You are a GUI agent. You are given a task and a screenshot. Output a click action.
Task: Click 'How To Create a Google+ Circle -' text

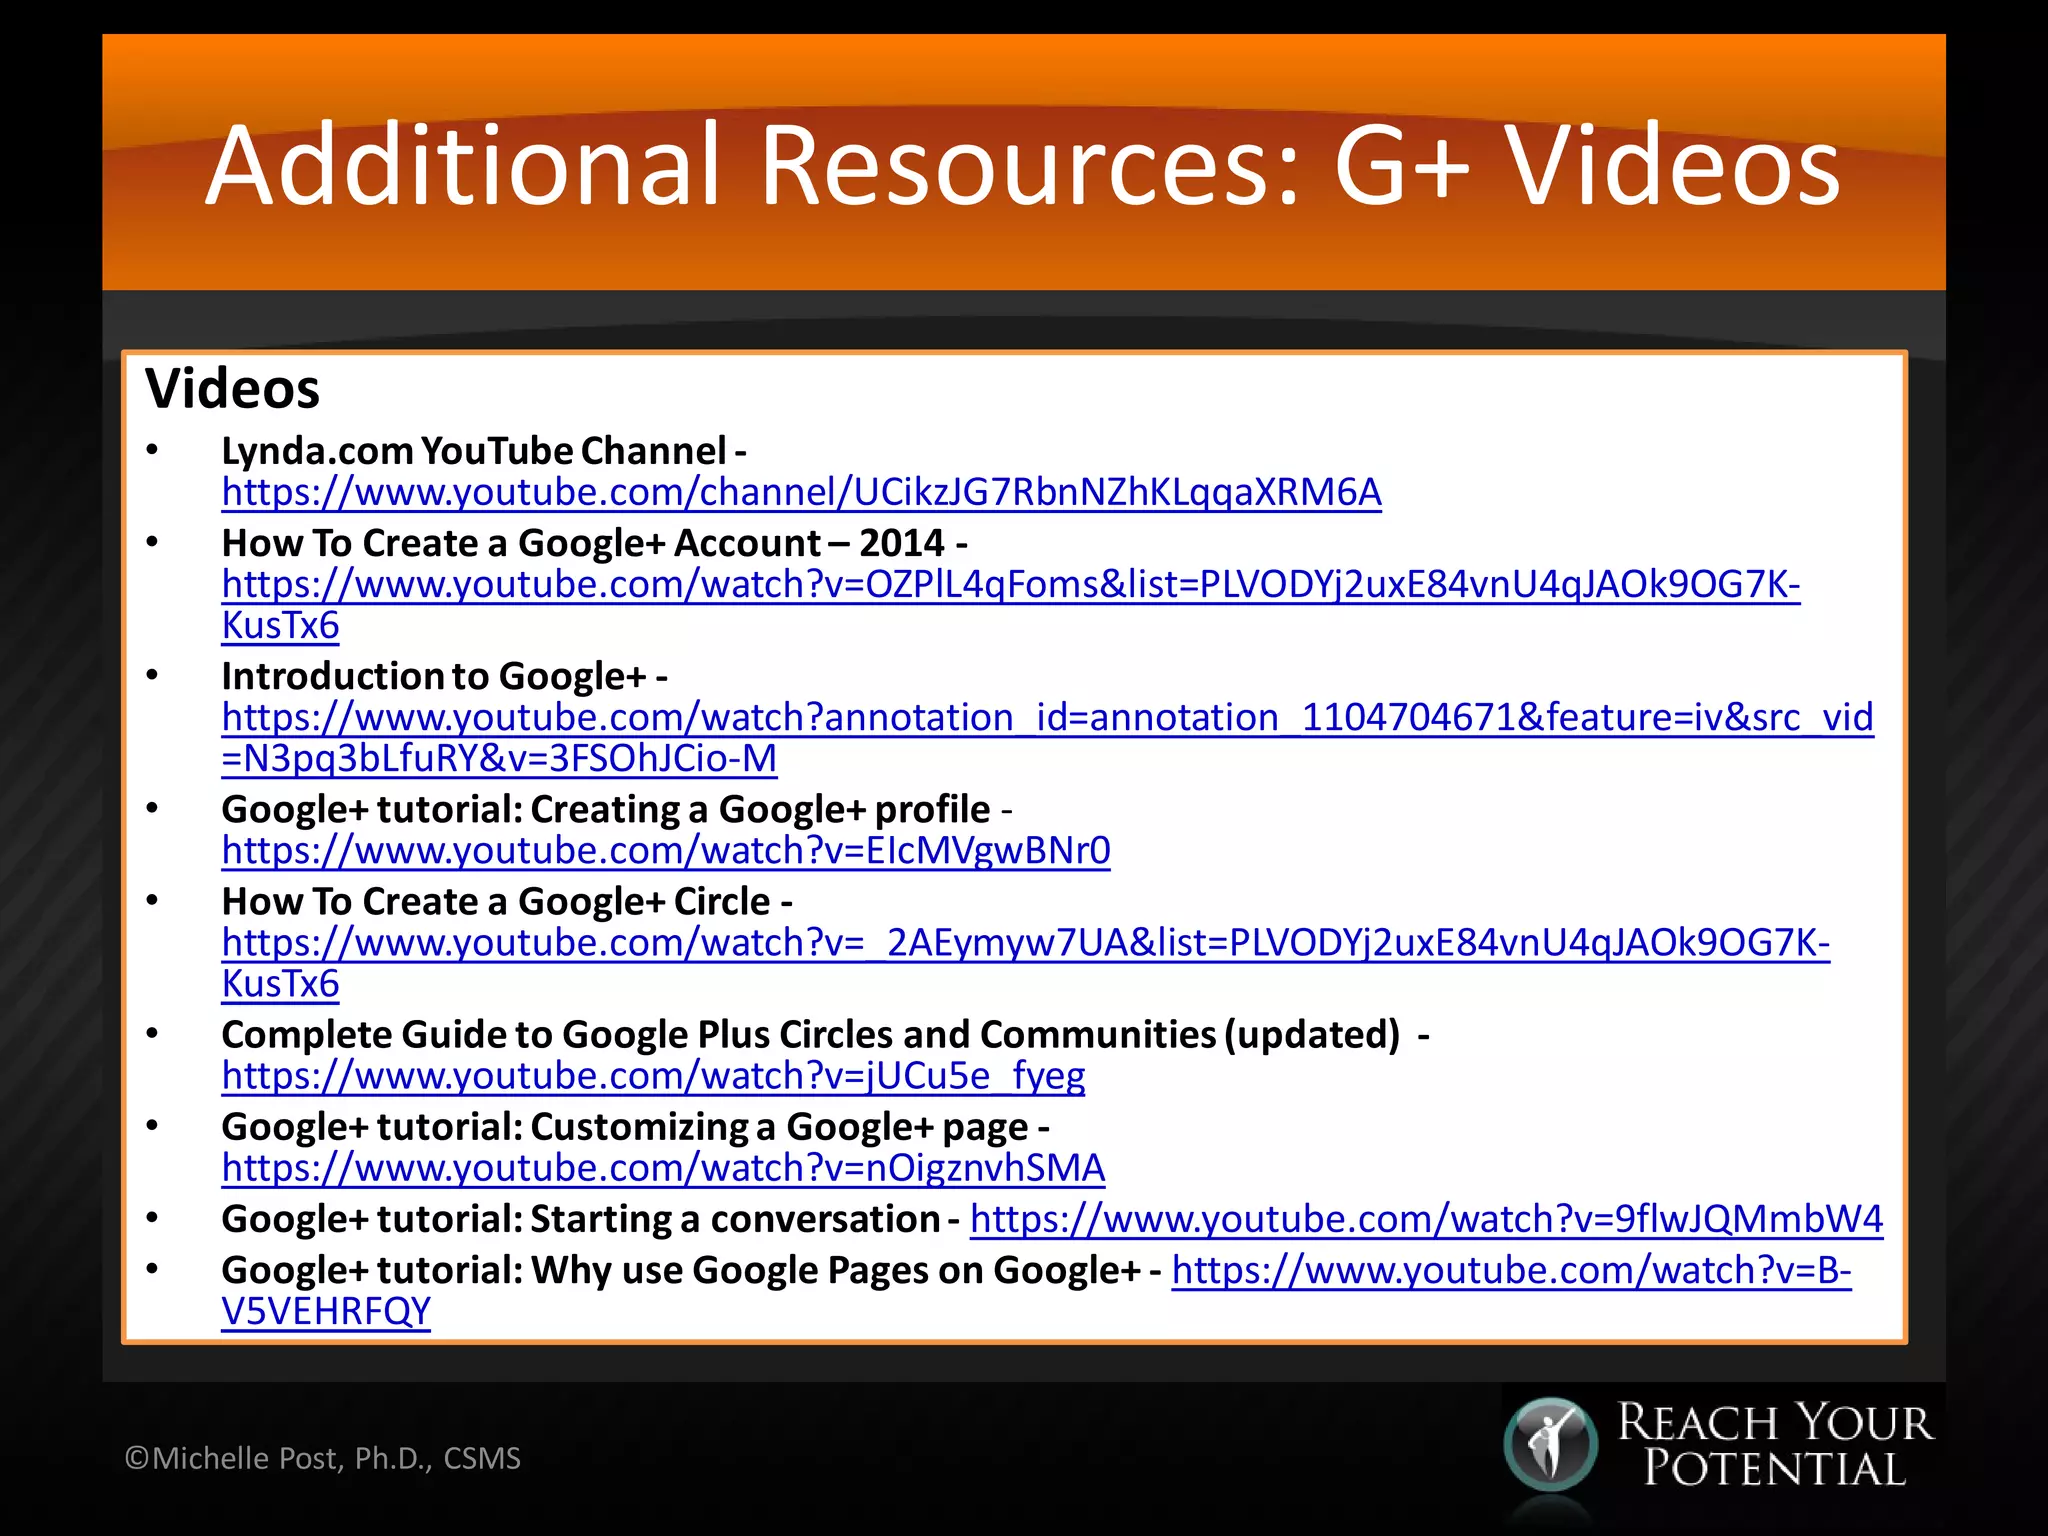click(x=507, y=901)
